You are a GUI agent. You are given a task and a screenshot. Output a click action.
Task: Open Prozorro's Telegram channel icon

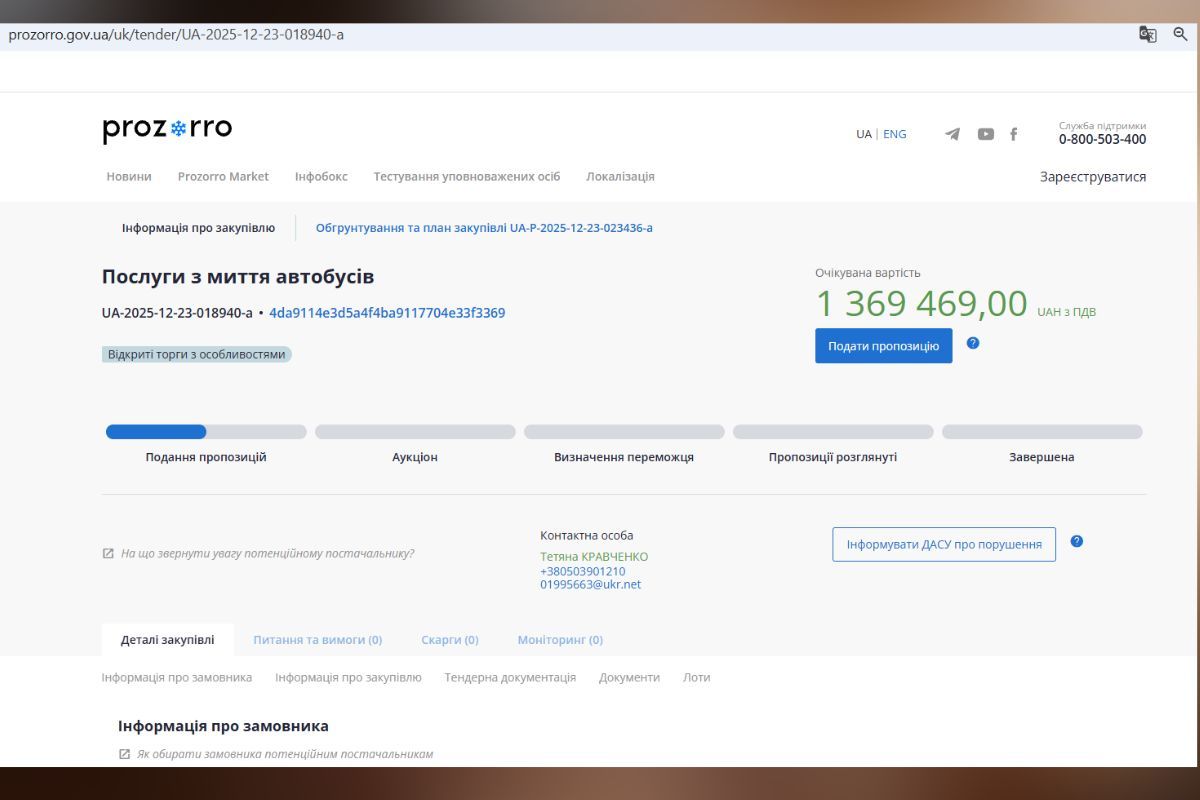click(951, 133)
